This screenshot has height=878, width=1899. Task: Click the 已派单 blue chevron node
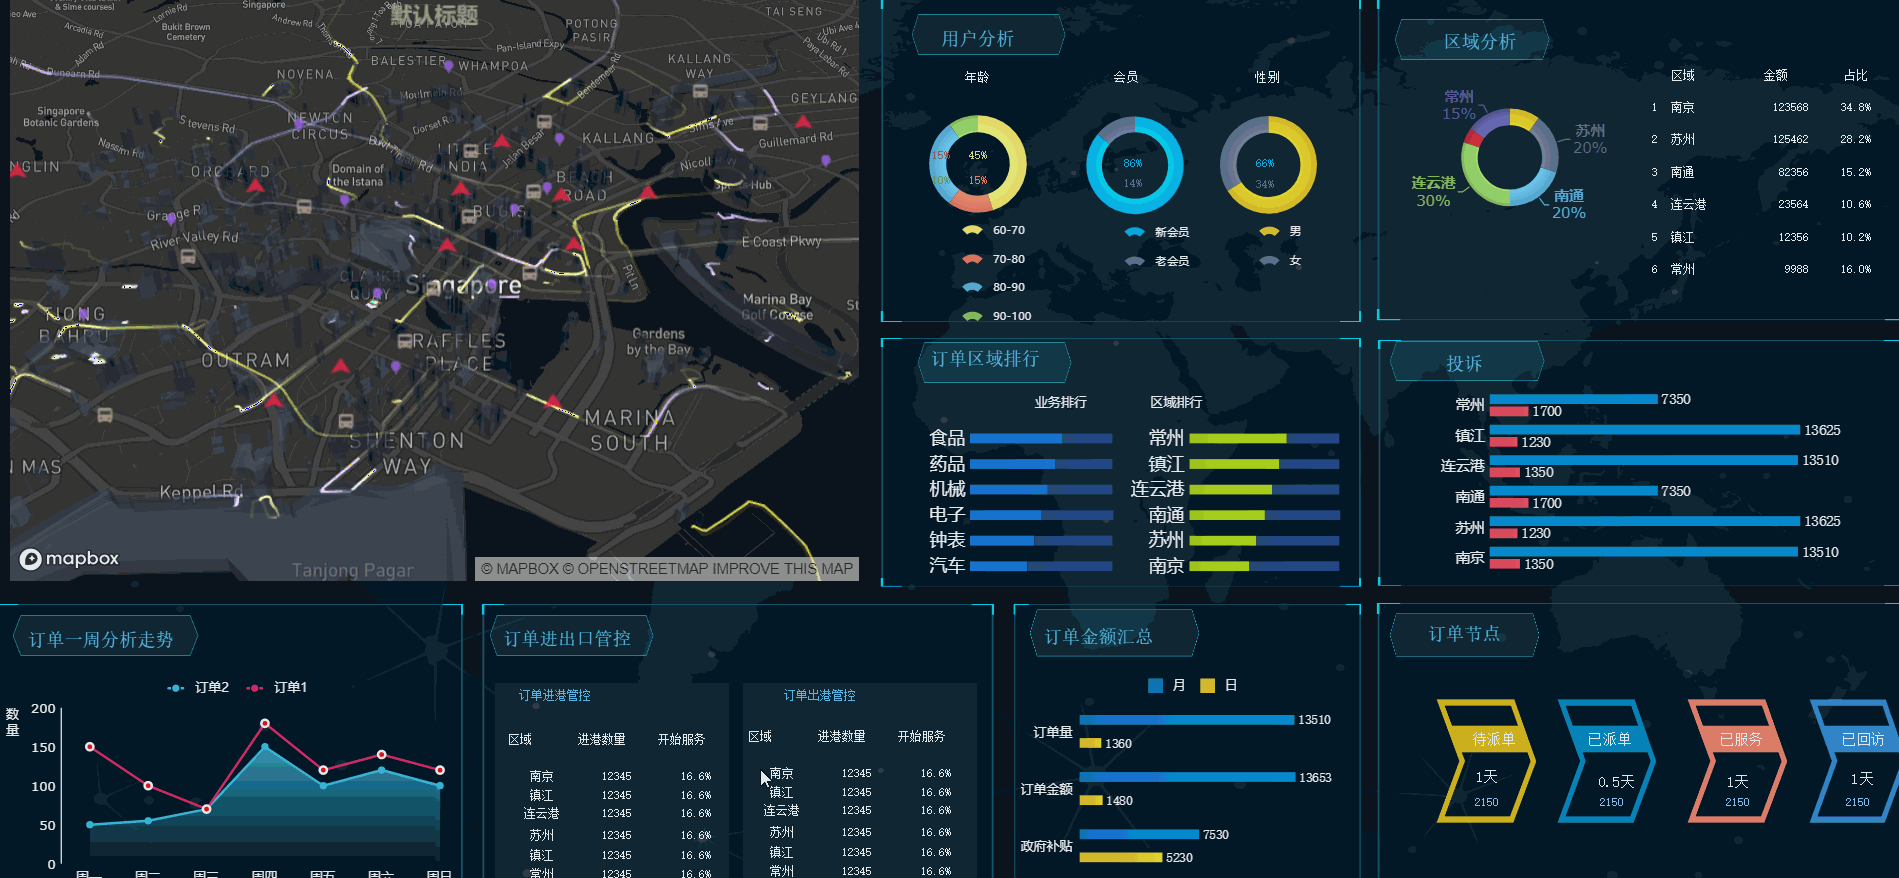pos(1607,760)
